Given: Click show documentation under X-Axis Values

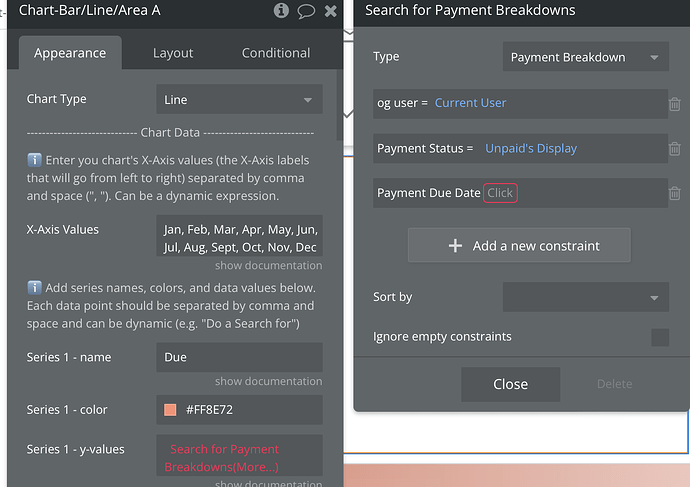Looking at the screenshot, I should [x=268, y=265].
